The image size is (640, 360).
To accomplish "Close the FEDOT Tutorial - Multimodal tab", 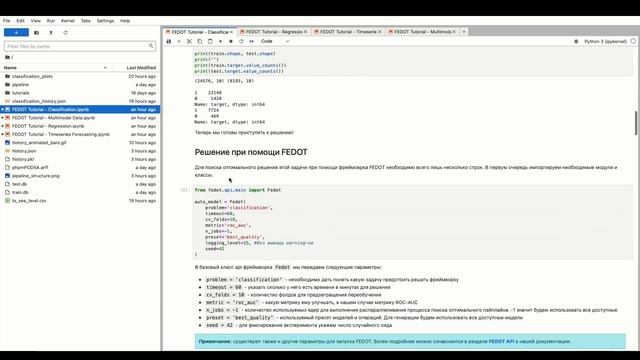I will (x=454, y=32).
